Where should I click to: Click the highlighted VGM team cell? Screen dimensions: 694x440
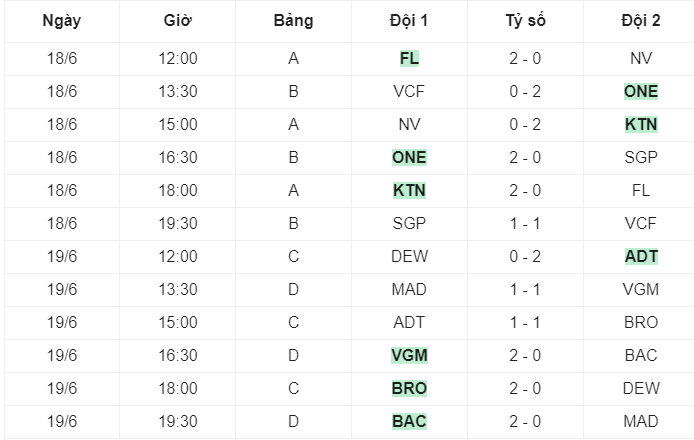[409, 355]
